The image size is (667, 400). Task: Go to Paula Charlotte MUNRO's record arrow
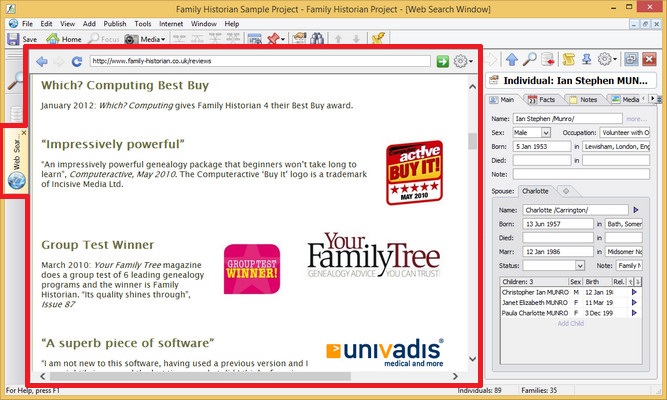click(634, 313)
